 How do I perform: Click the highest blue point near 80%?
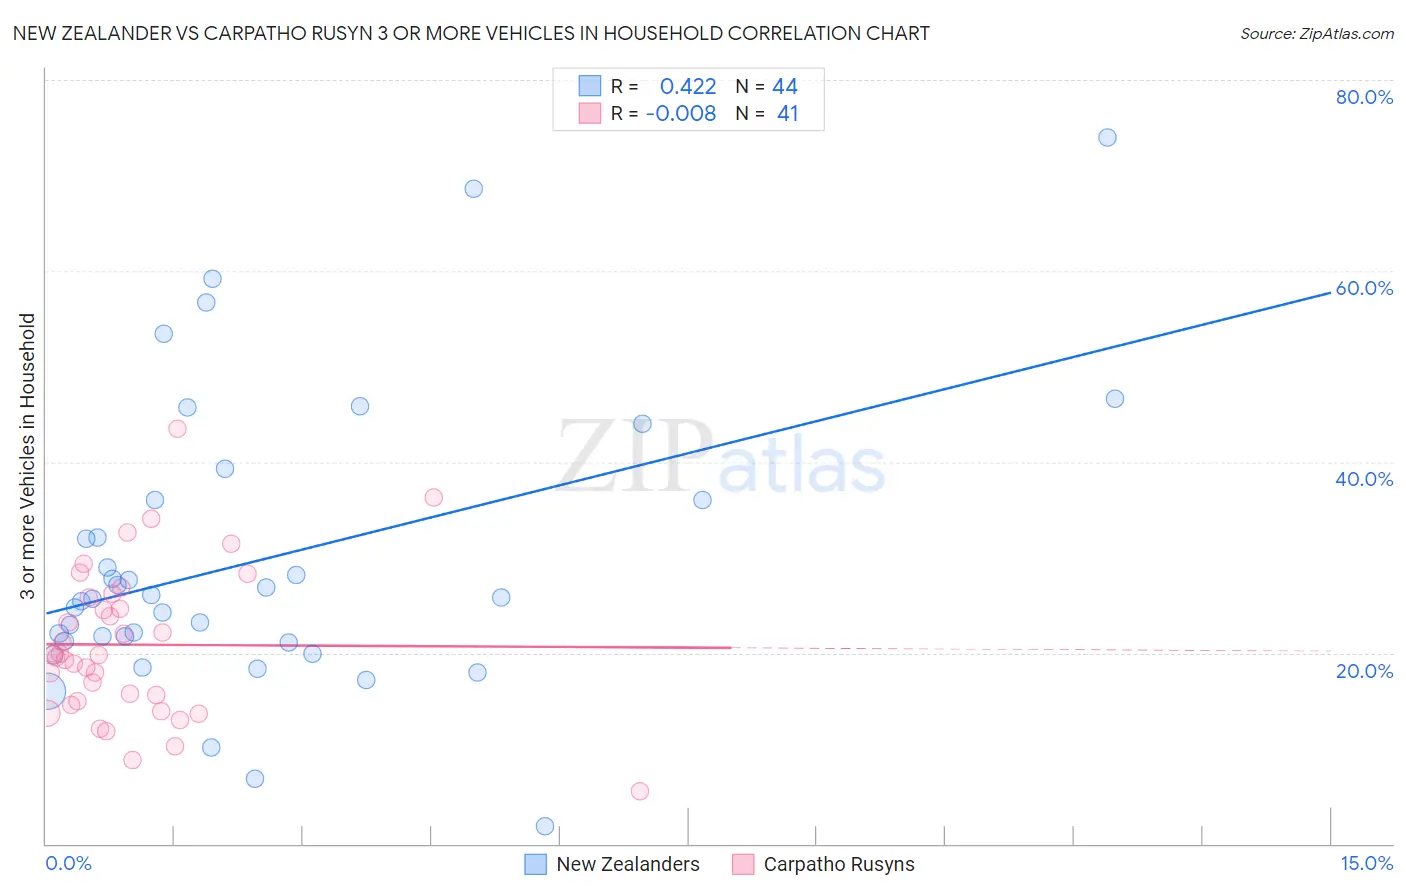click(x=1107, y=137)
